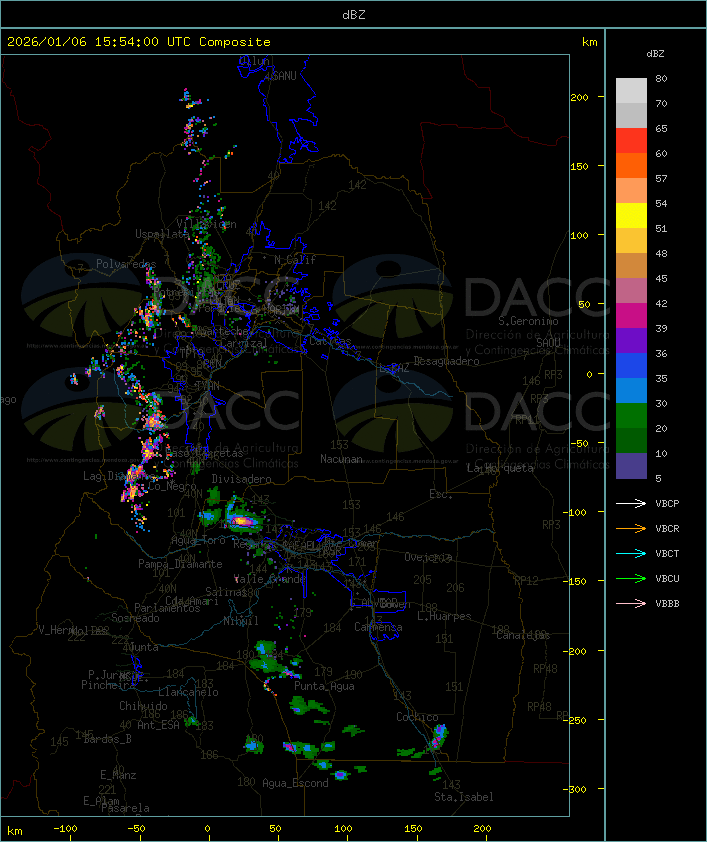Select the yellow 51–54 dBZ legend swatch
Image resolution: width=707 pixels, height=842 pixels.
click(x=631, y=216)
